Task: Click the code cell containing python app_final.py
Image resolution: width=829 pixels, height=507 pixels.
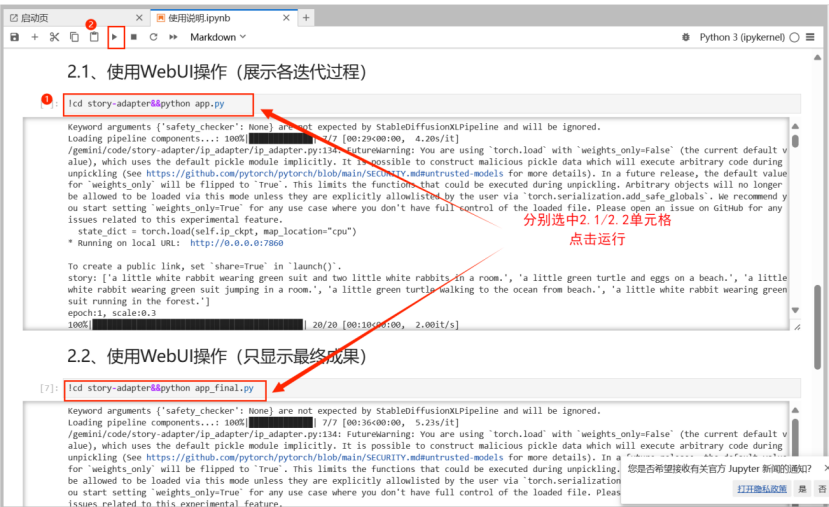Action: (x=432, y=388)
